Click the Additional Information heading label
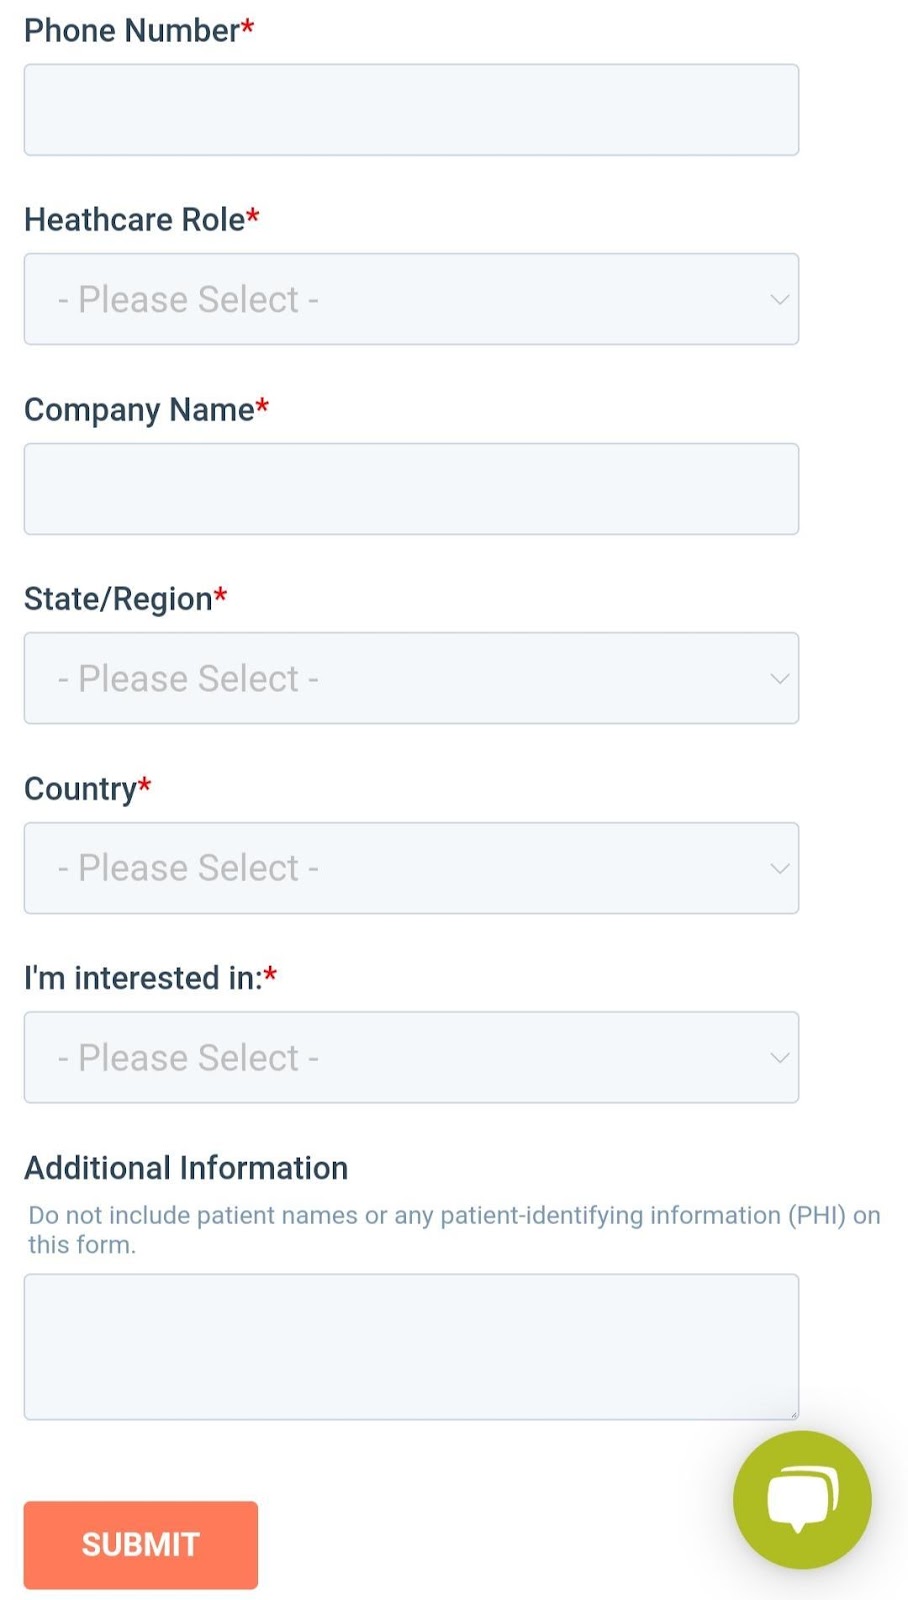The width and height of the screenshot is (908, 1600). (x=186, y=1168)
